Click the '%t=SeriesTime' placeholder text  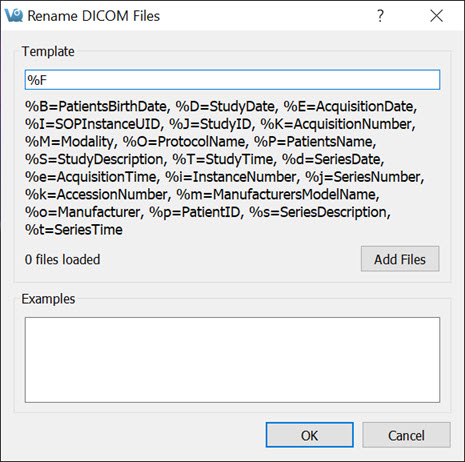(x=74, y=230)
